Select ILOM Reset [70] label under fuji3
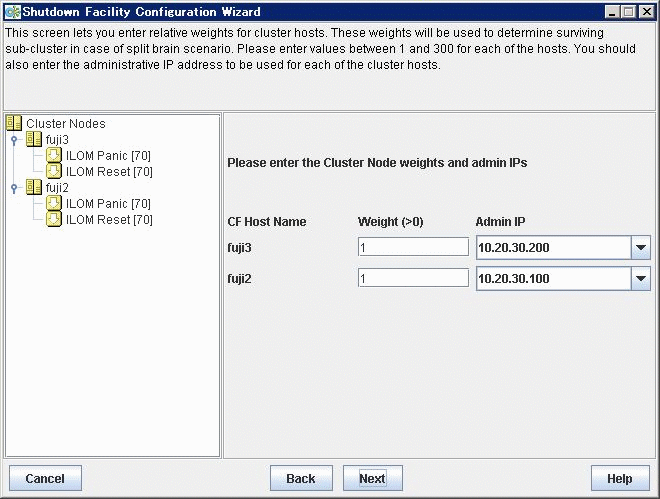The image size is (660, 499). tap(109, 172)
